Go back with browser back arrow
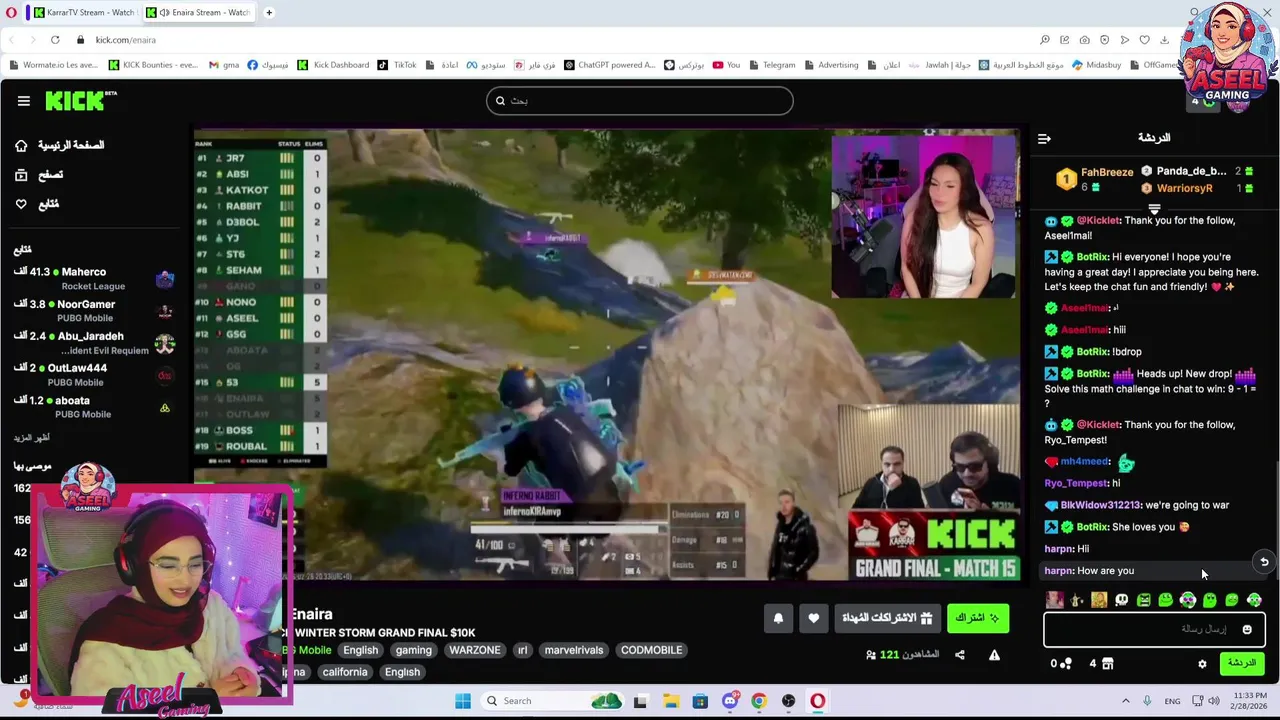This screenshot has width=1280, height=720. 12,40
